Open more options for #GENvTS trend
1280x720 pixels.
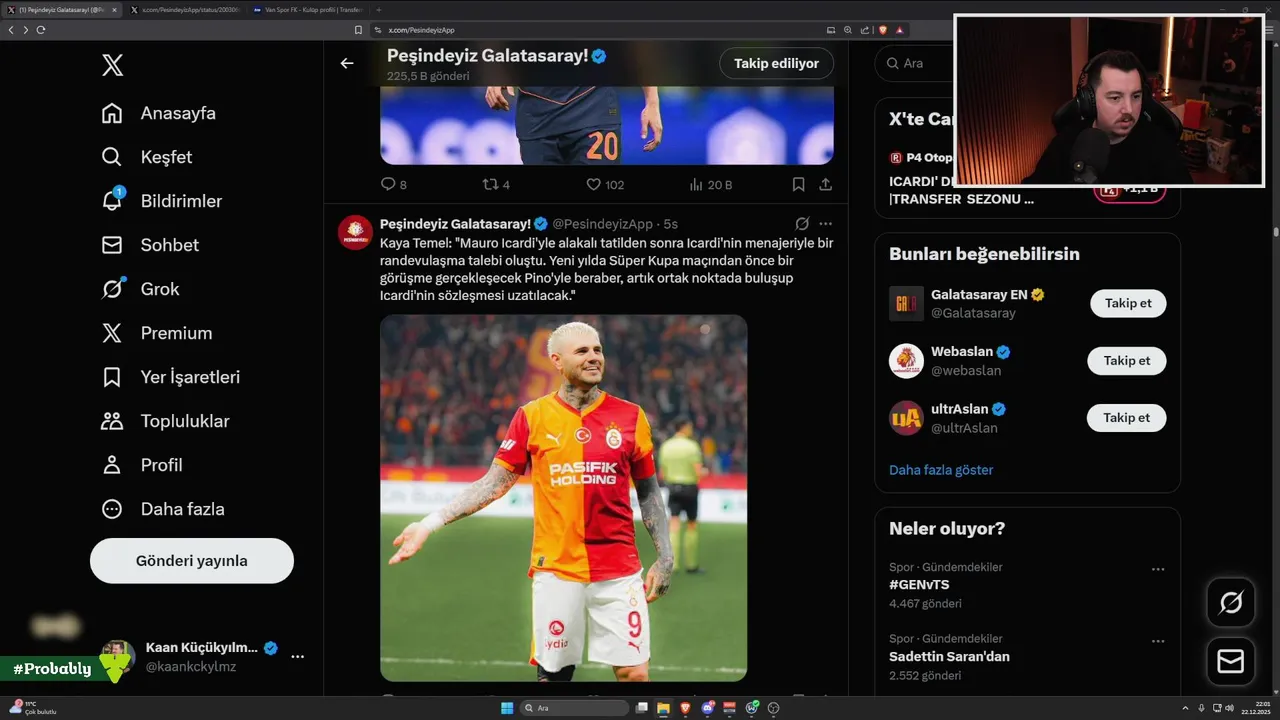pyautogui.click(x=1158, y=569)
